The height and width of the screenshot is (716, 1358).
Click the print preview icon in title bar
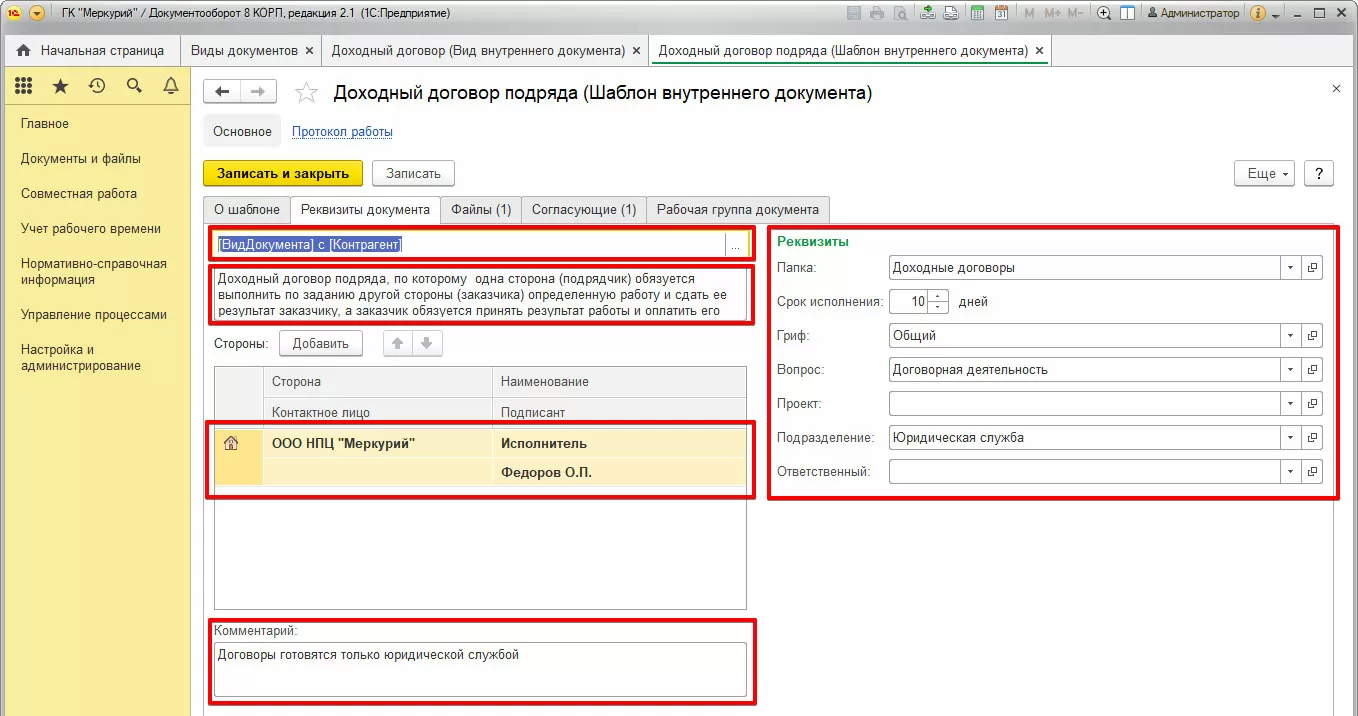pyautogui.click(x=899, y=13)
